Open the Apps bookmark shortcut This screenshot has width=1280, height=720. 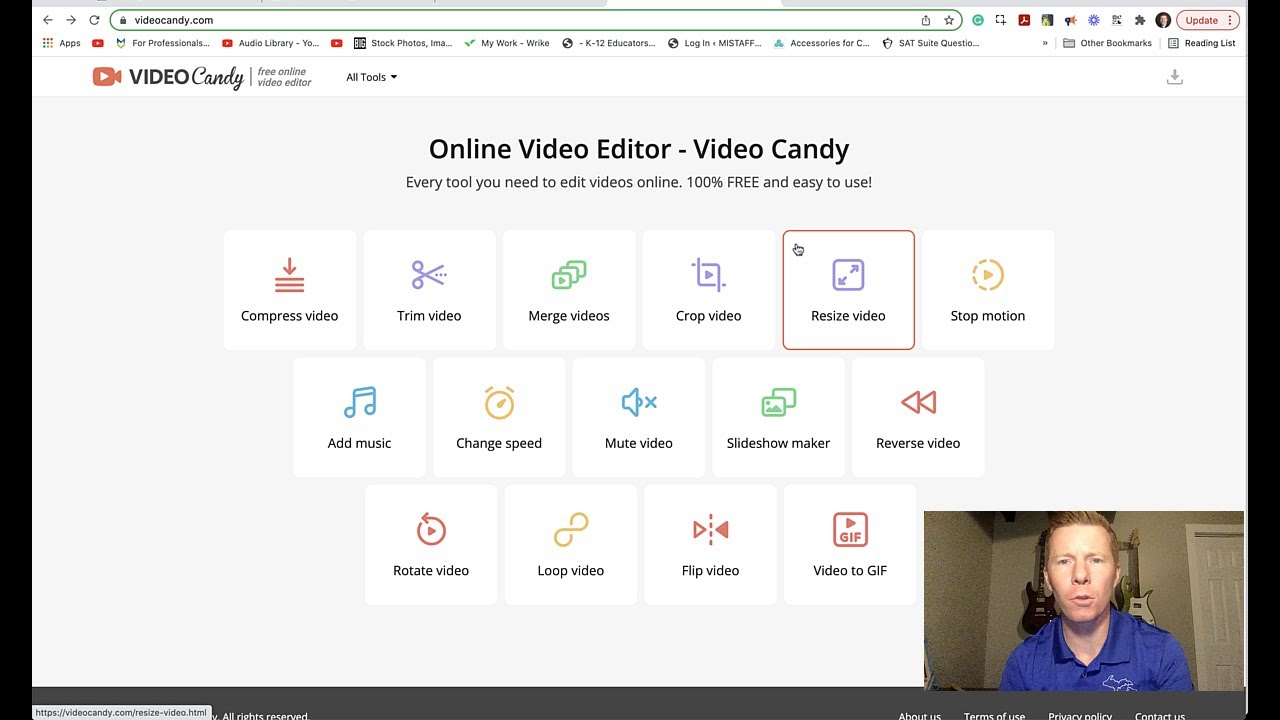[x=61, y=43]
